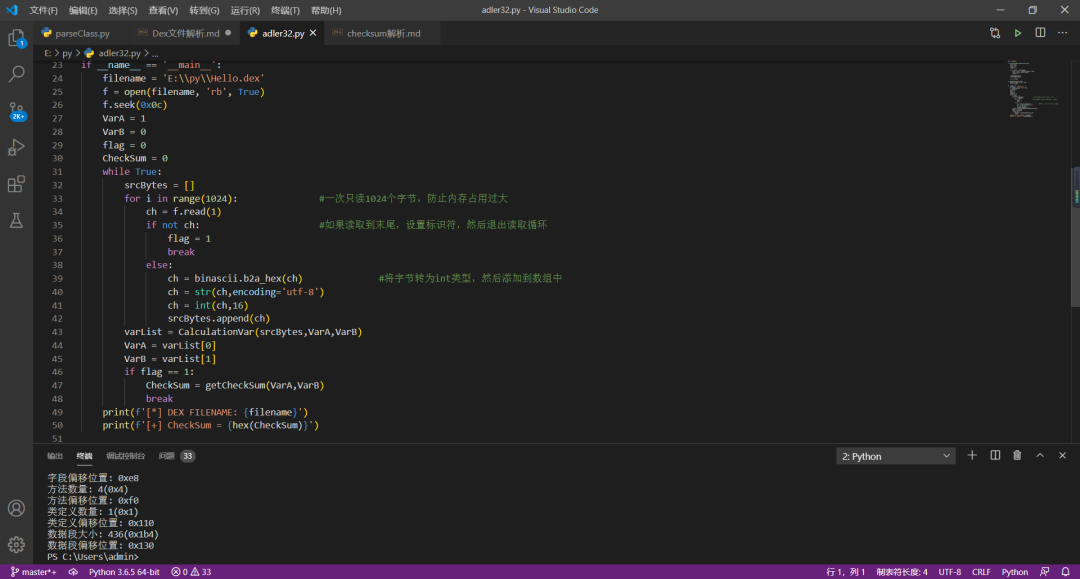Maximize panel with up chevron
Viewport: 1080px width, 579px height.
pyautogui.click(x=1040, y=456)
